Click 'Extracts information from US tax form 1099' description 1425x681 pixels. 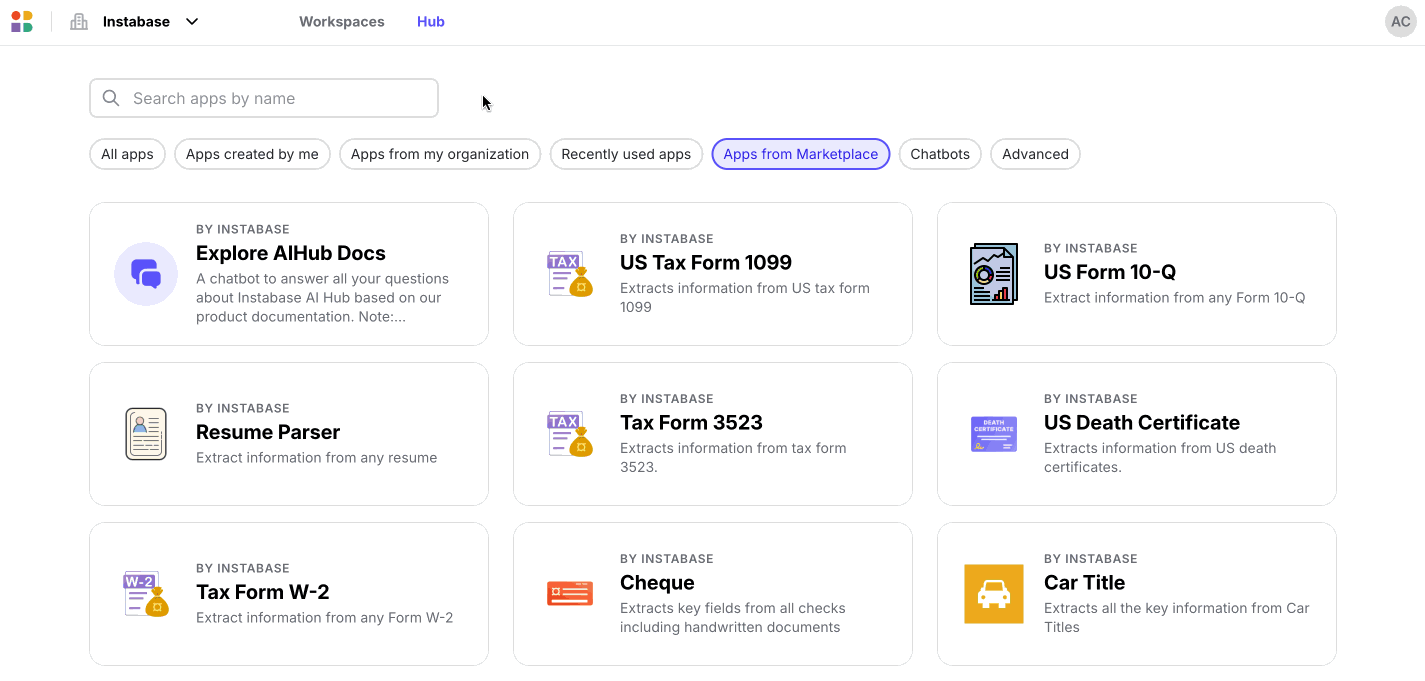[745, 298]
